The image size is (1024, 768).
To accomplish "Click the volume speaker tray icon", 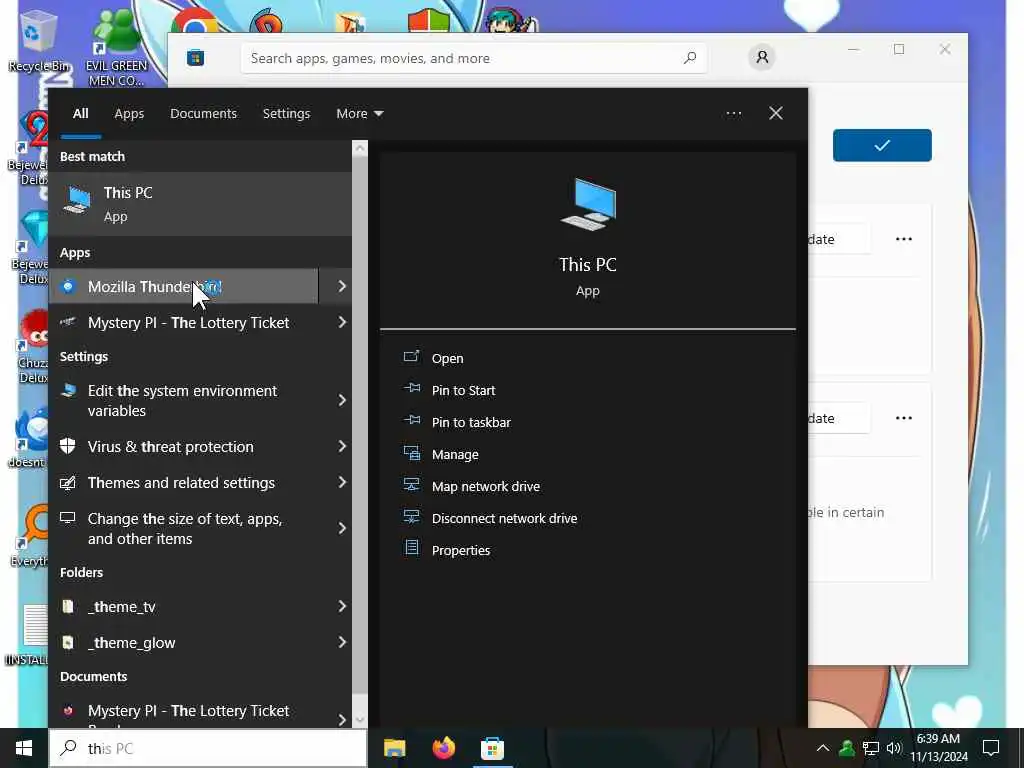I will click(x=894, y=748).
